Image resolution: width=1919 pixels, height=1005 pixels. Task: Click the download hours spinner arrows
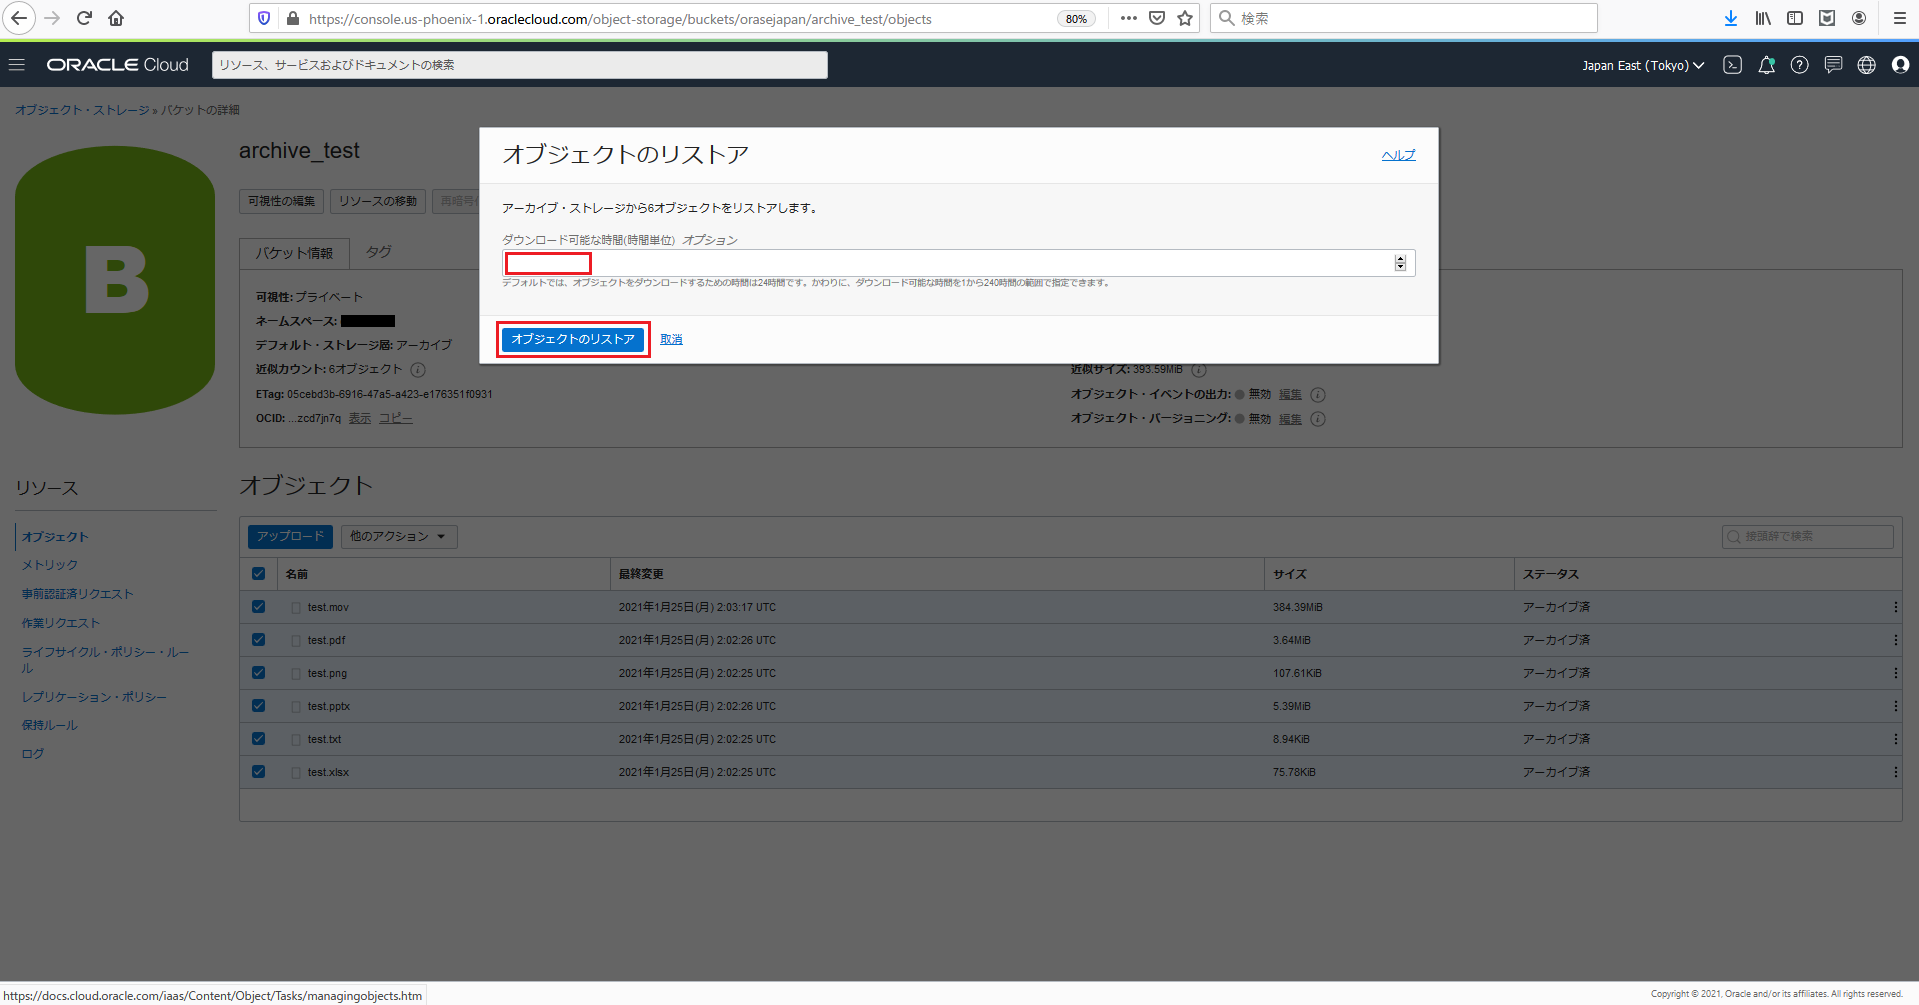pyautogui.click(x=1400, y=263)
